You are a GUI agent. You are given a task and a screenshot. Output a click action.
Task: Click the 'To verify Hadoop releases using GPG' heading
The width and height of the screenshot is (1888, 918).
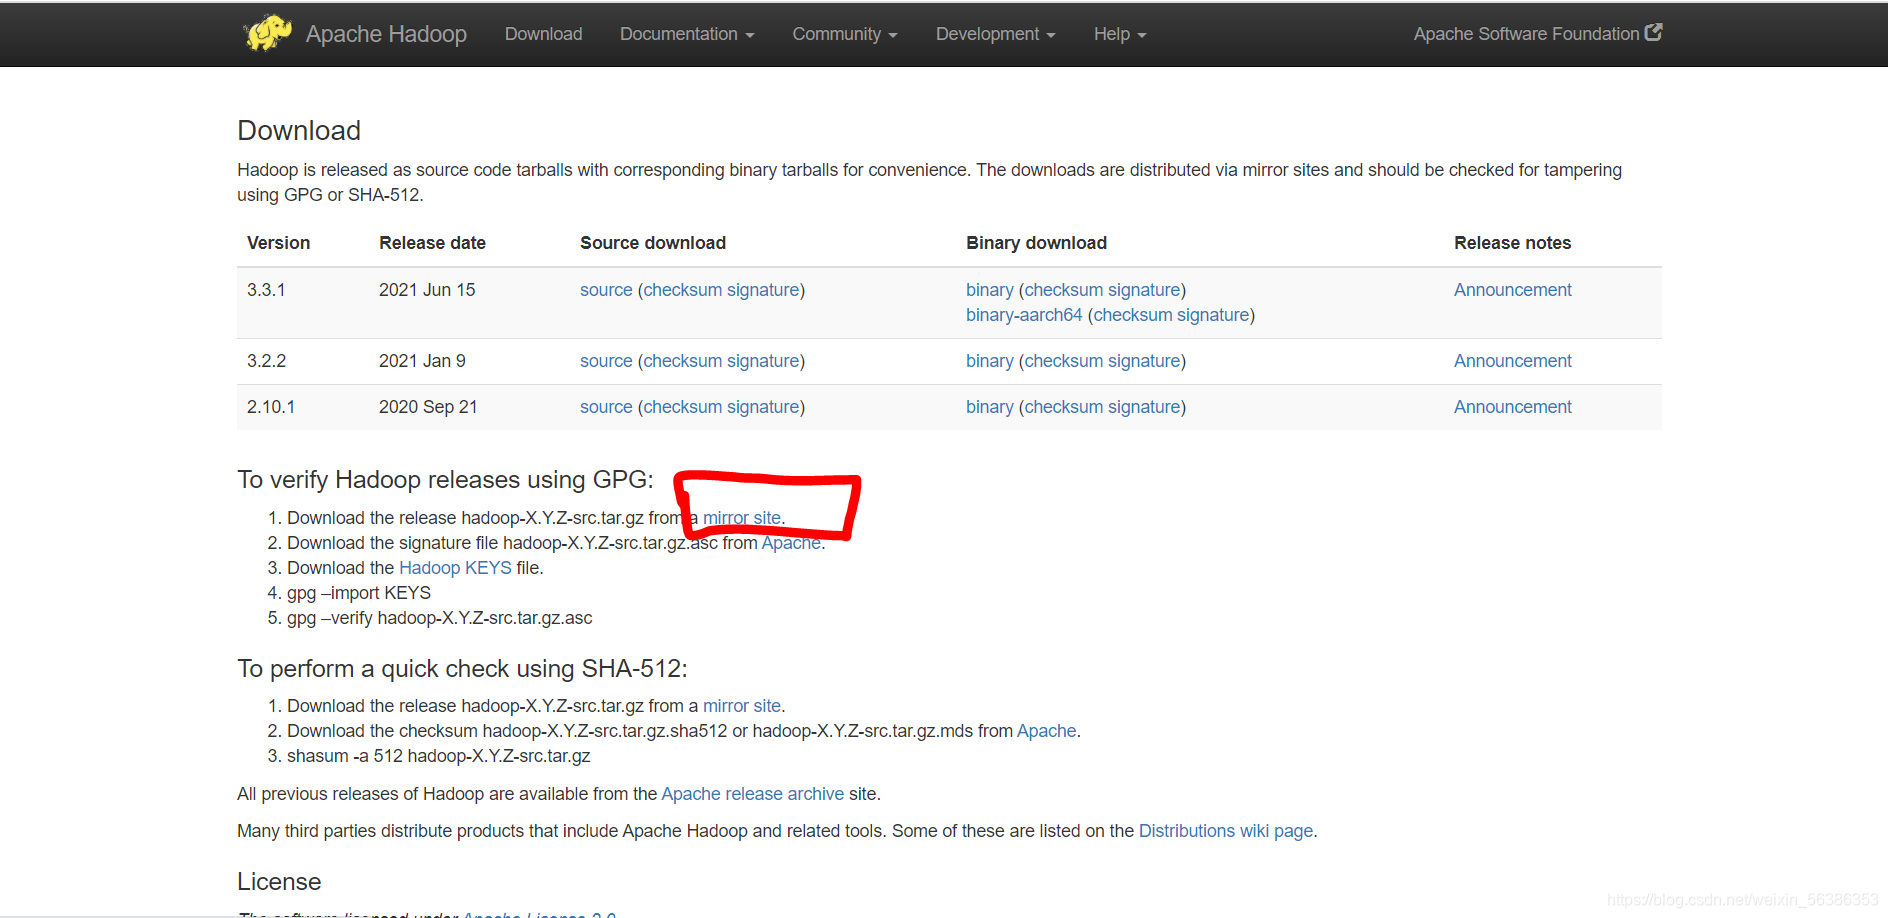coord(445,480)
